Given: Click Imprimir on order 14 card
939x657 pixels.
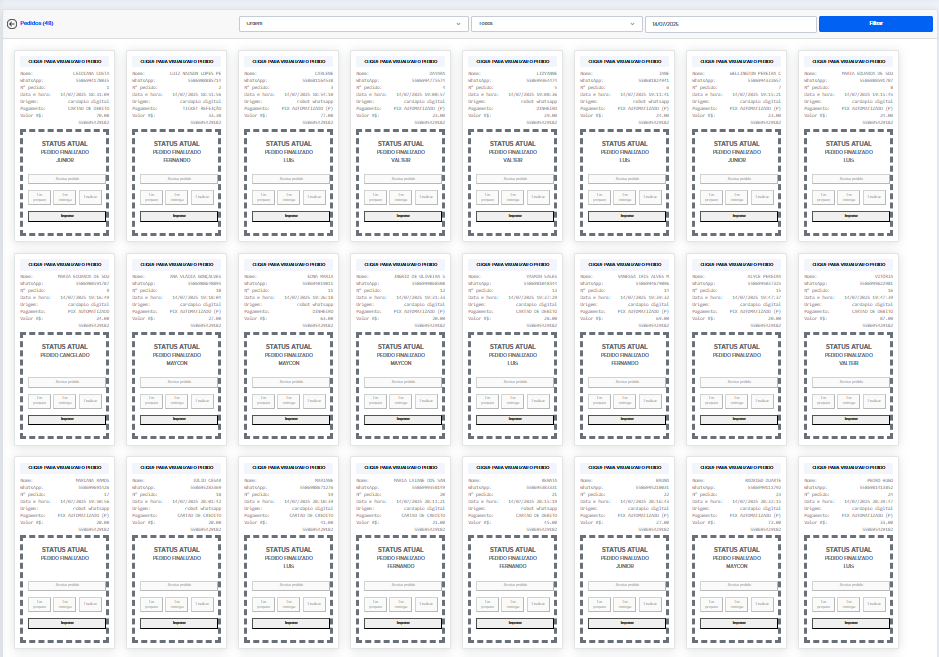Looking at the screenshot, I should [x=627, y=419].
